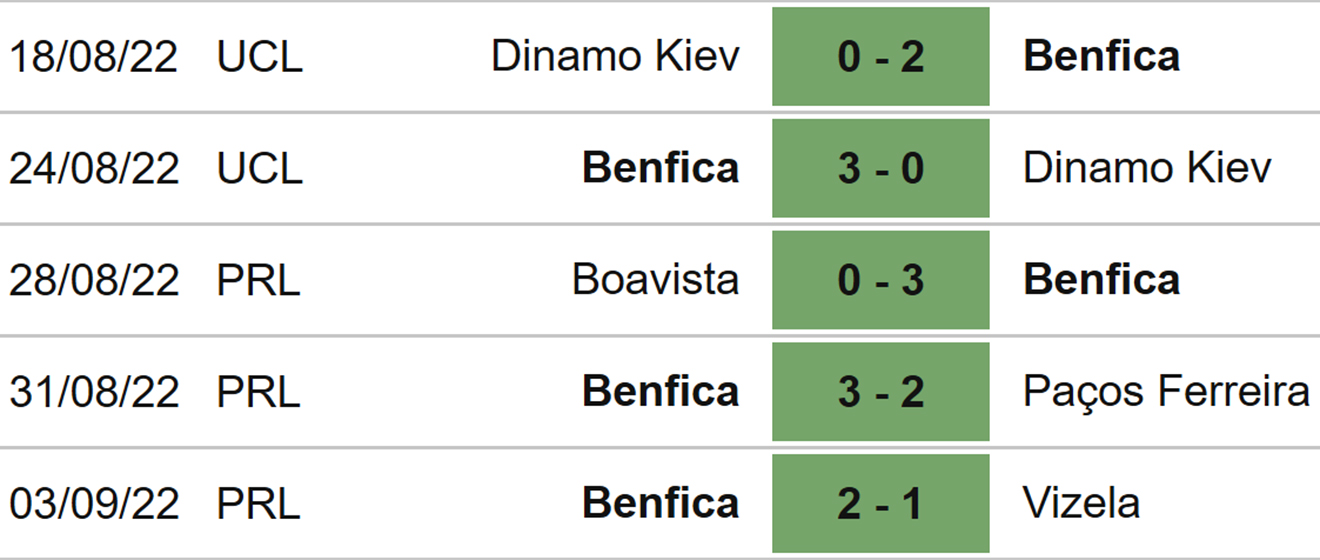Open the 0 - 3 match score
1320x560 pixels.
click(880, 280)
